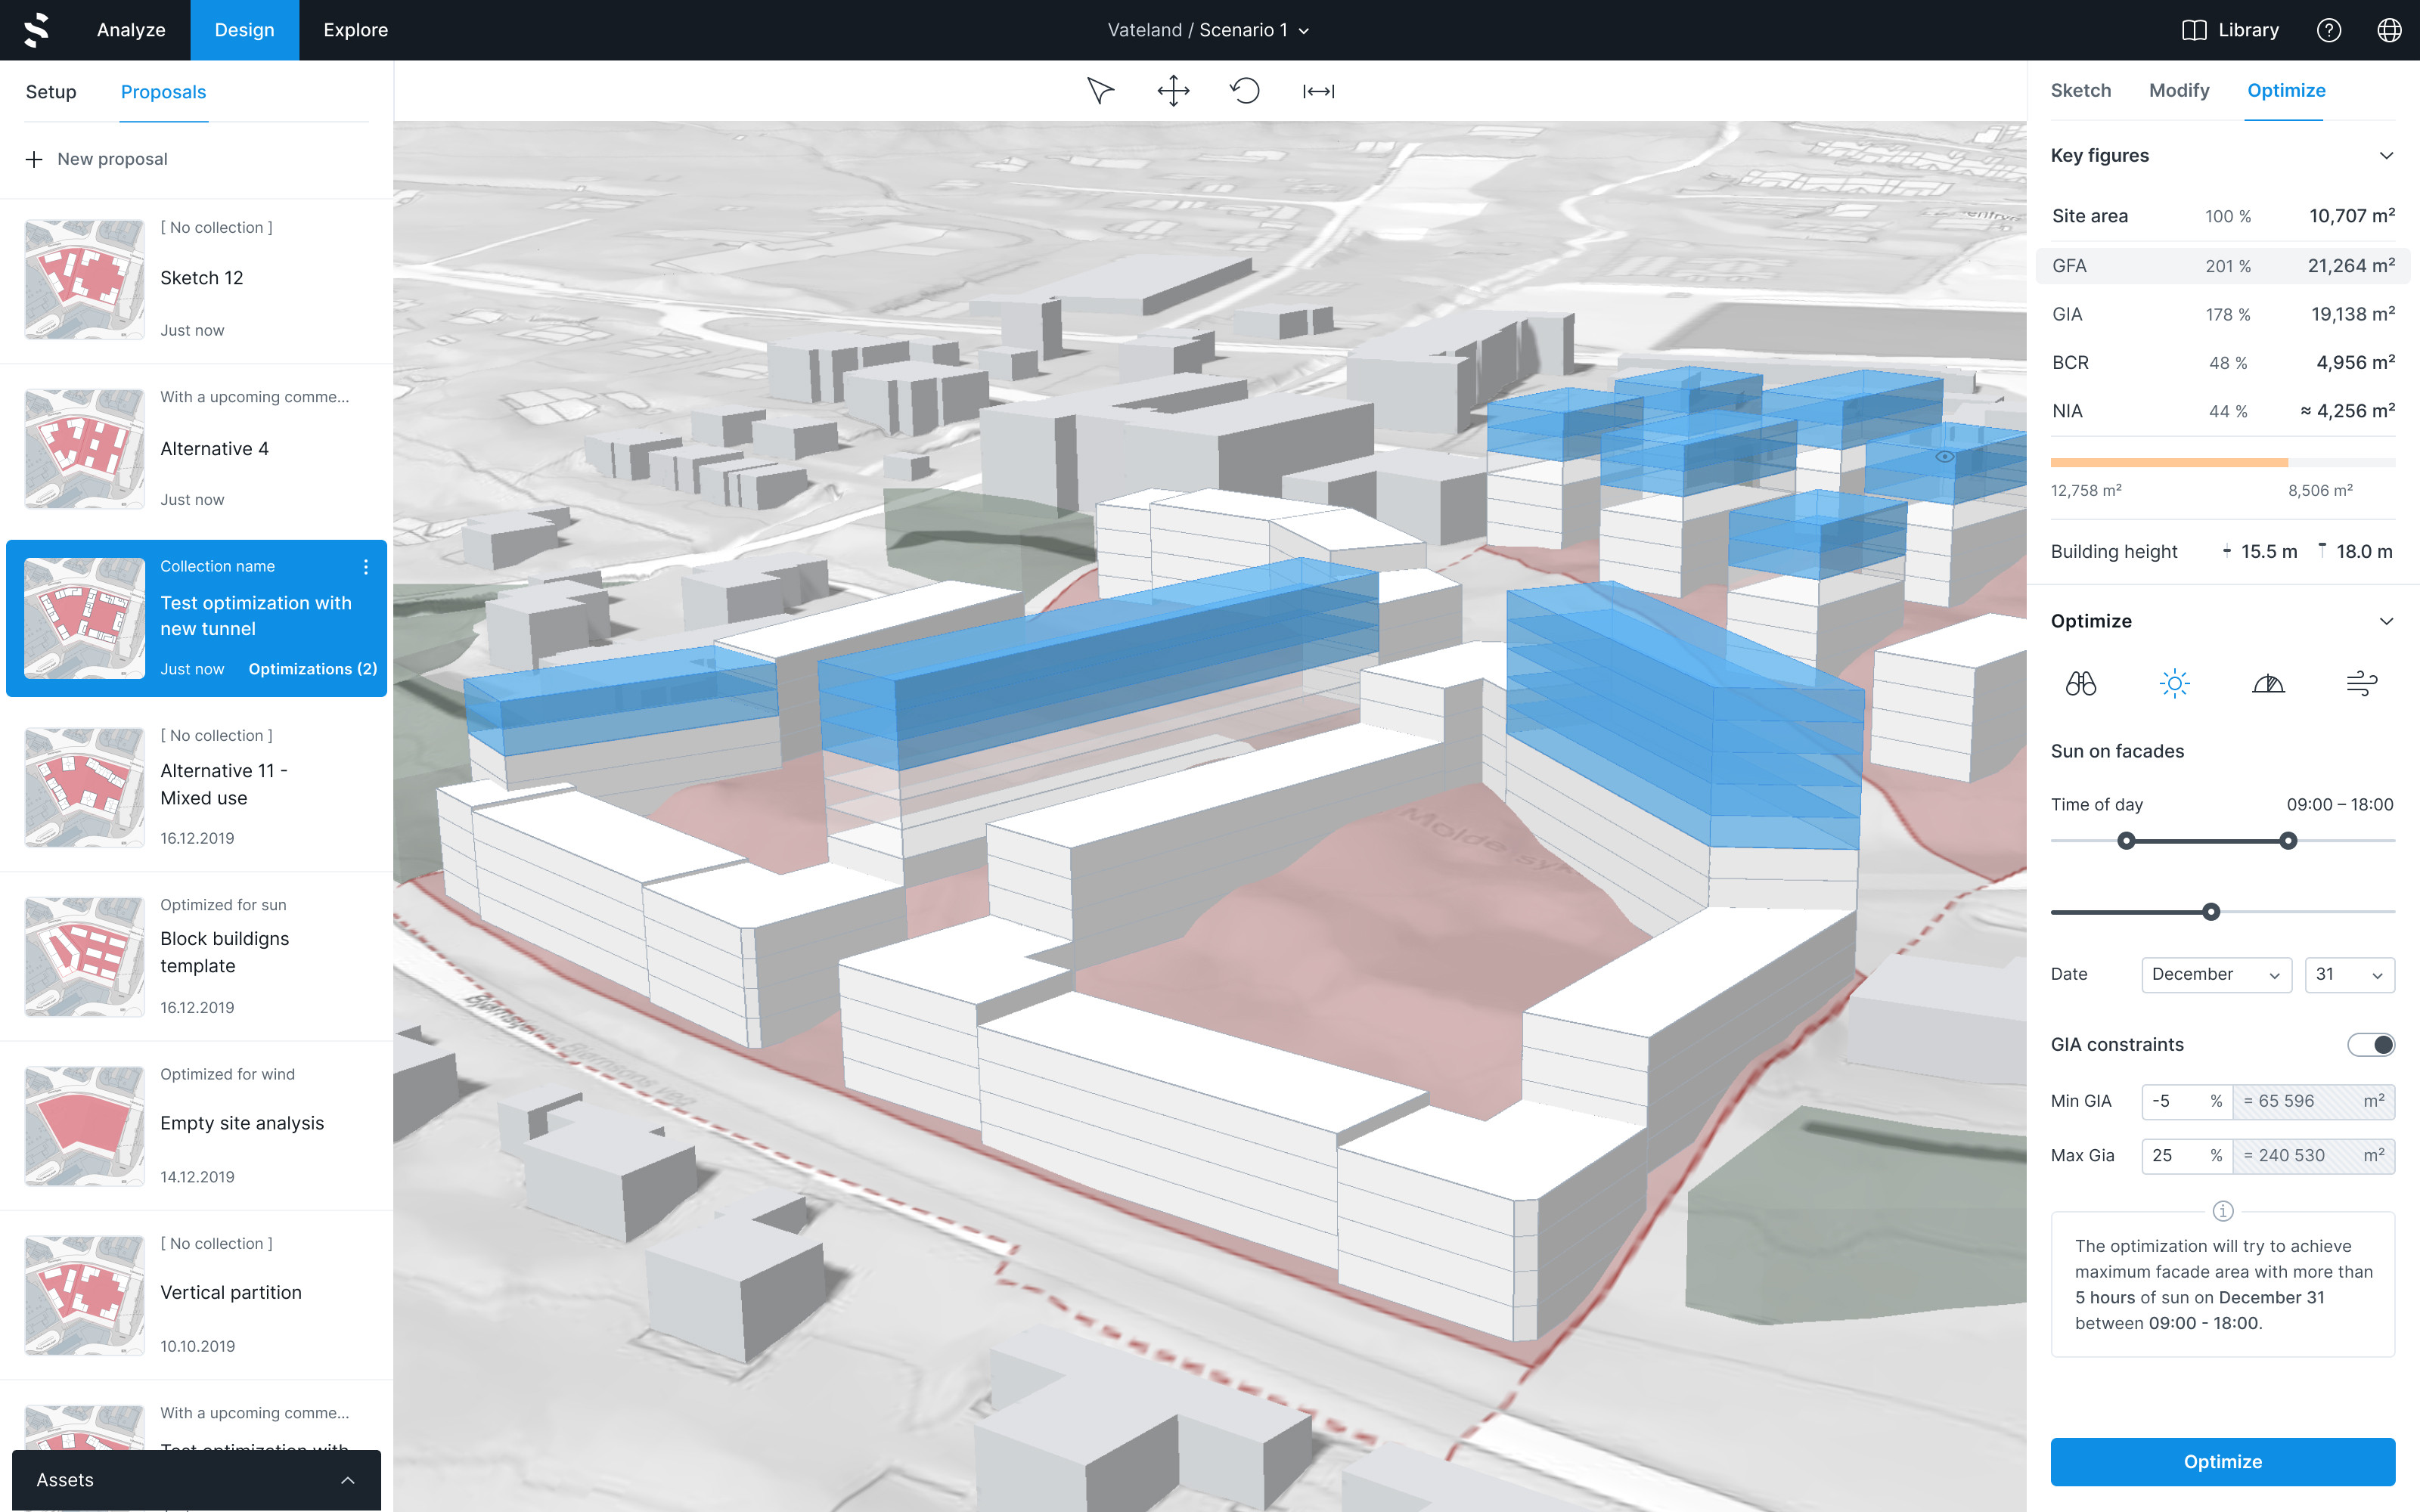This screenshot has width=2420, height=1512.
Task: Toggle the GIA constraints switch
Action: coord(2371,1045)
